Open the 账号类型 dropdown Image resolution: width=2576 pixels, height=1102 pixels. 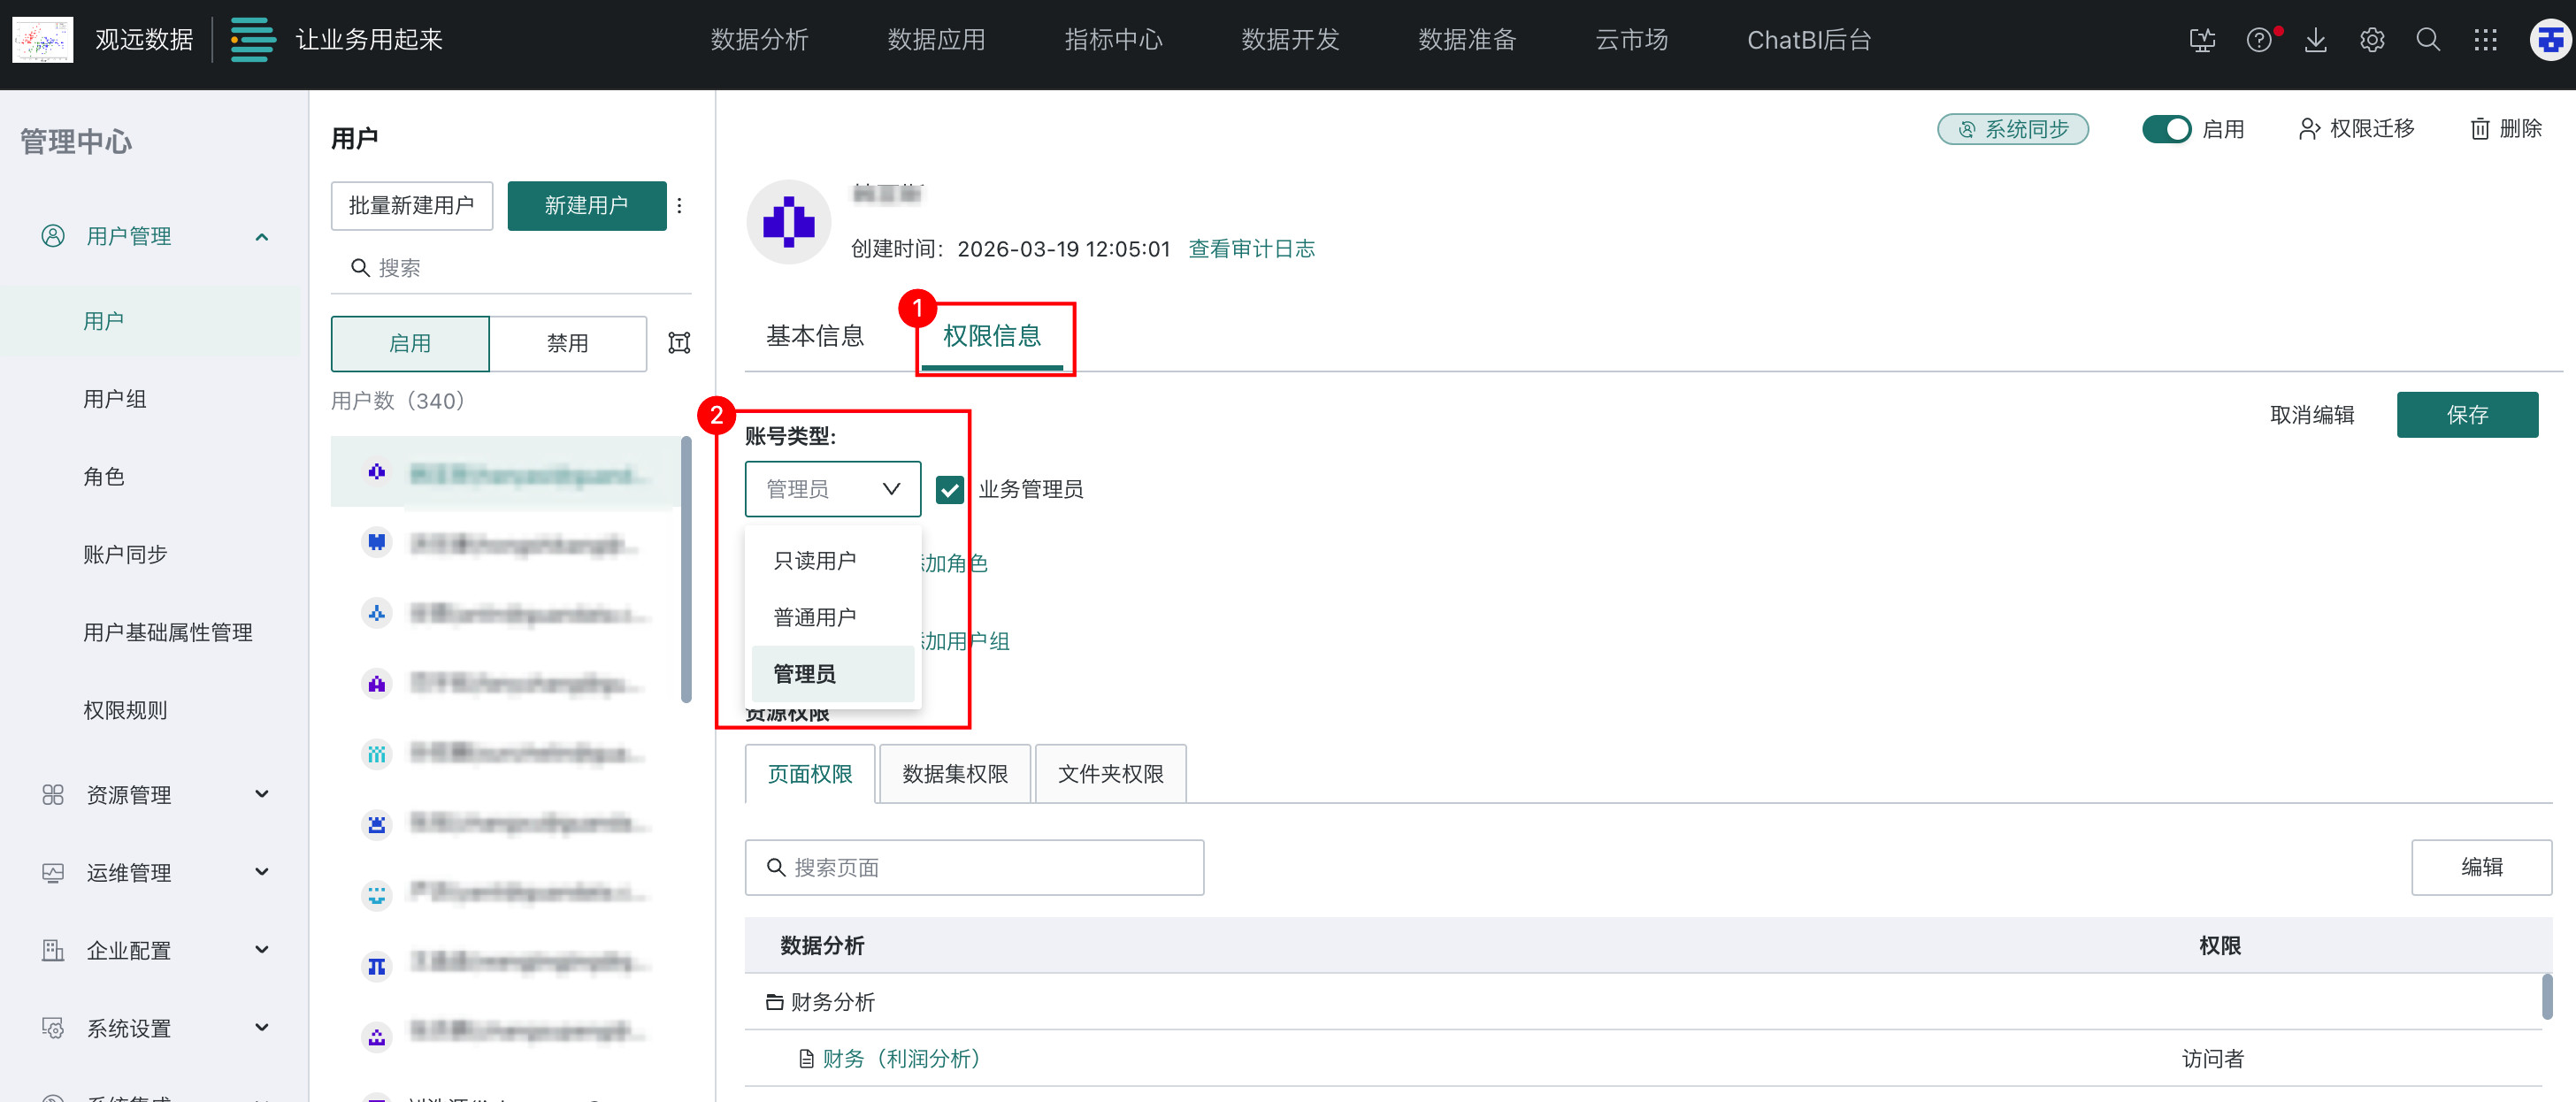[832, 489]
